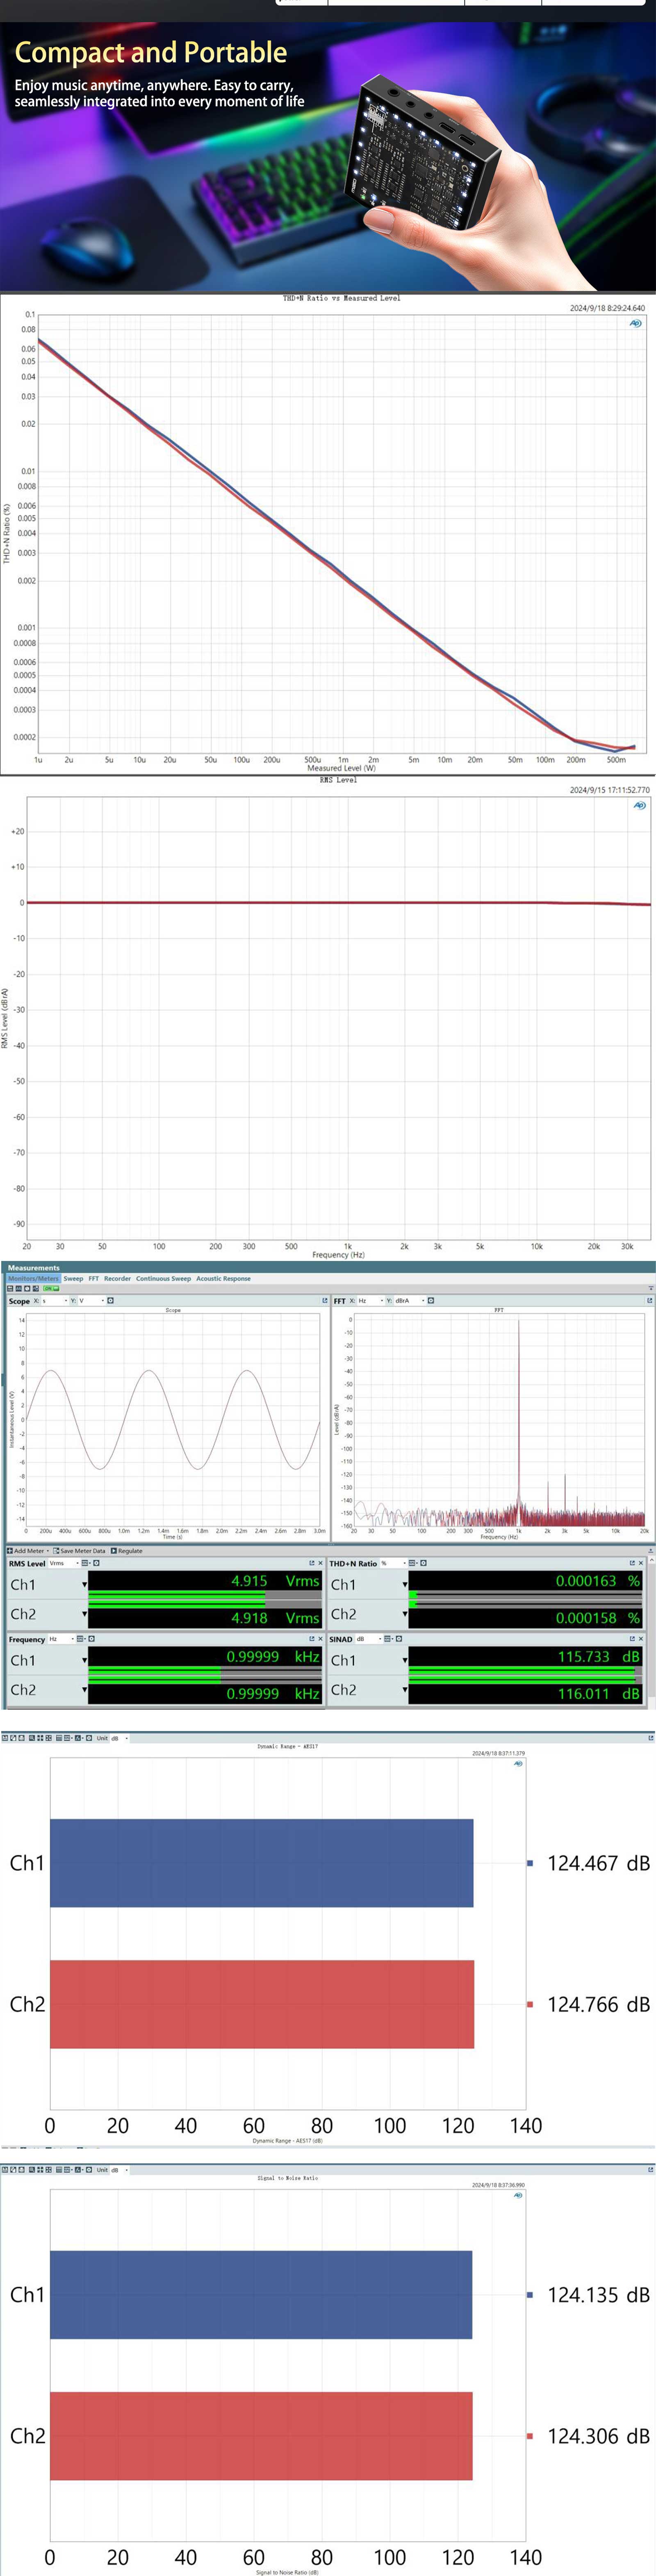This screenshot has height=2576, width=656.
Task: Click the AP logo on RMS Level graph
Action: click(x=639, y=805)
